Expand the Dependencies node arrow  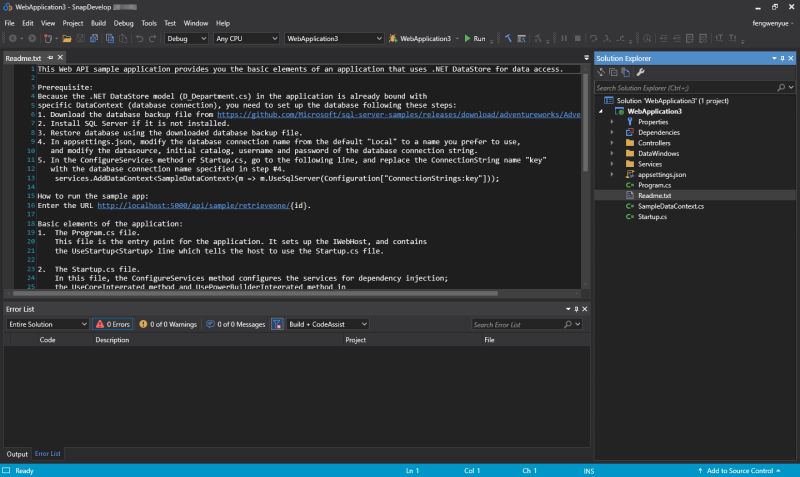(612, 132)
